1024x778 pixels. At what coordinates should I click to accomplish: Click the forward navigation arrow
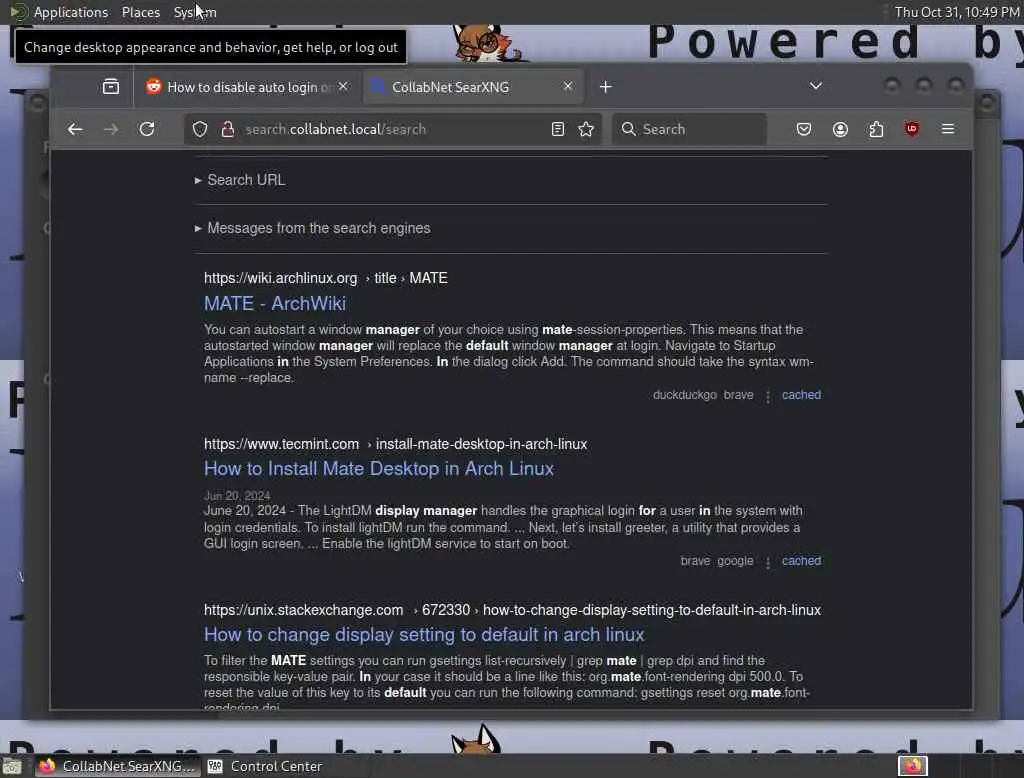111,129
